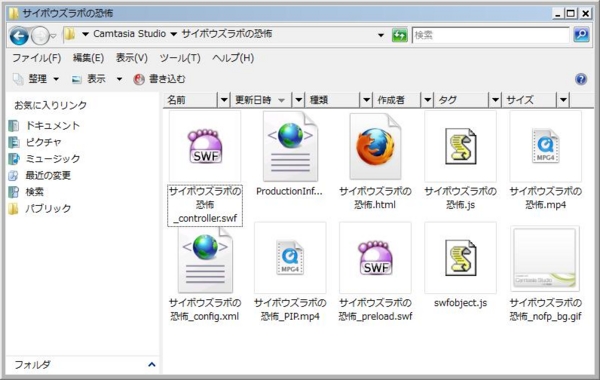
Task: Open the 編集(E) menu
Action: pyautogui.click(x=88, y=58)
